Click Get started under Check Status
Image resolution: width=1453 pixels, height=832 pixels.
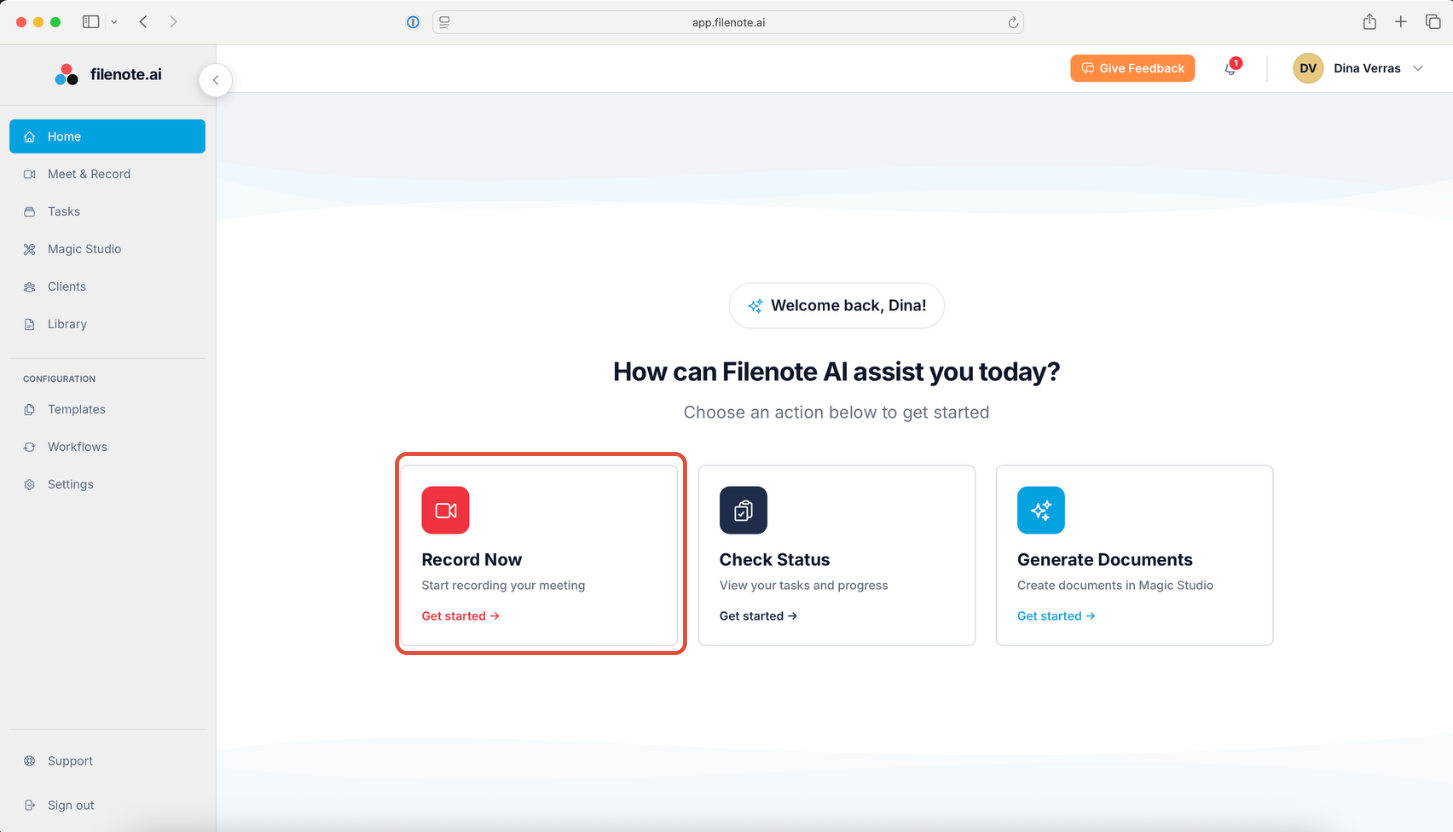coord(758,616)
